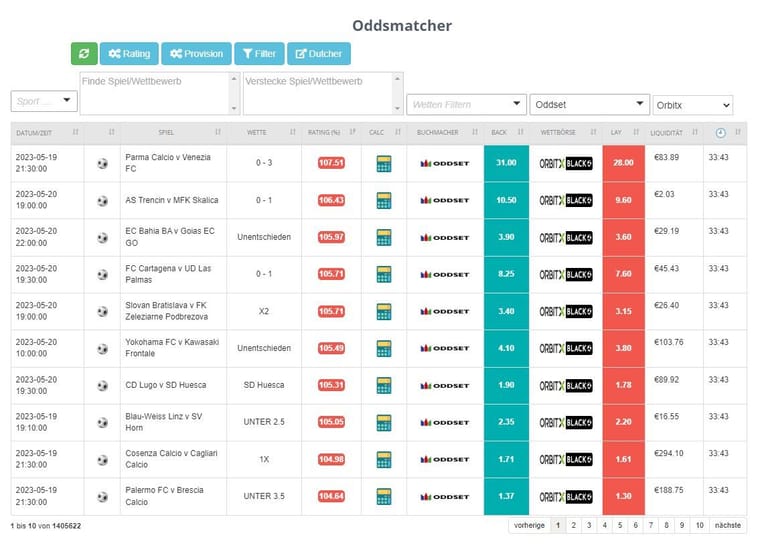This screenshot has height=560, width=760.
Task: Focus the Finde Spiel/Wettbewerb field
Action: [x=159, y=94]
